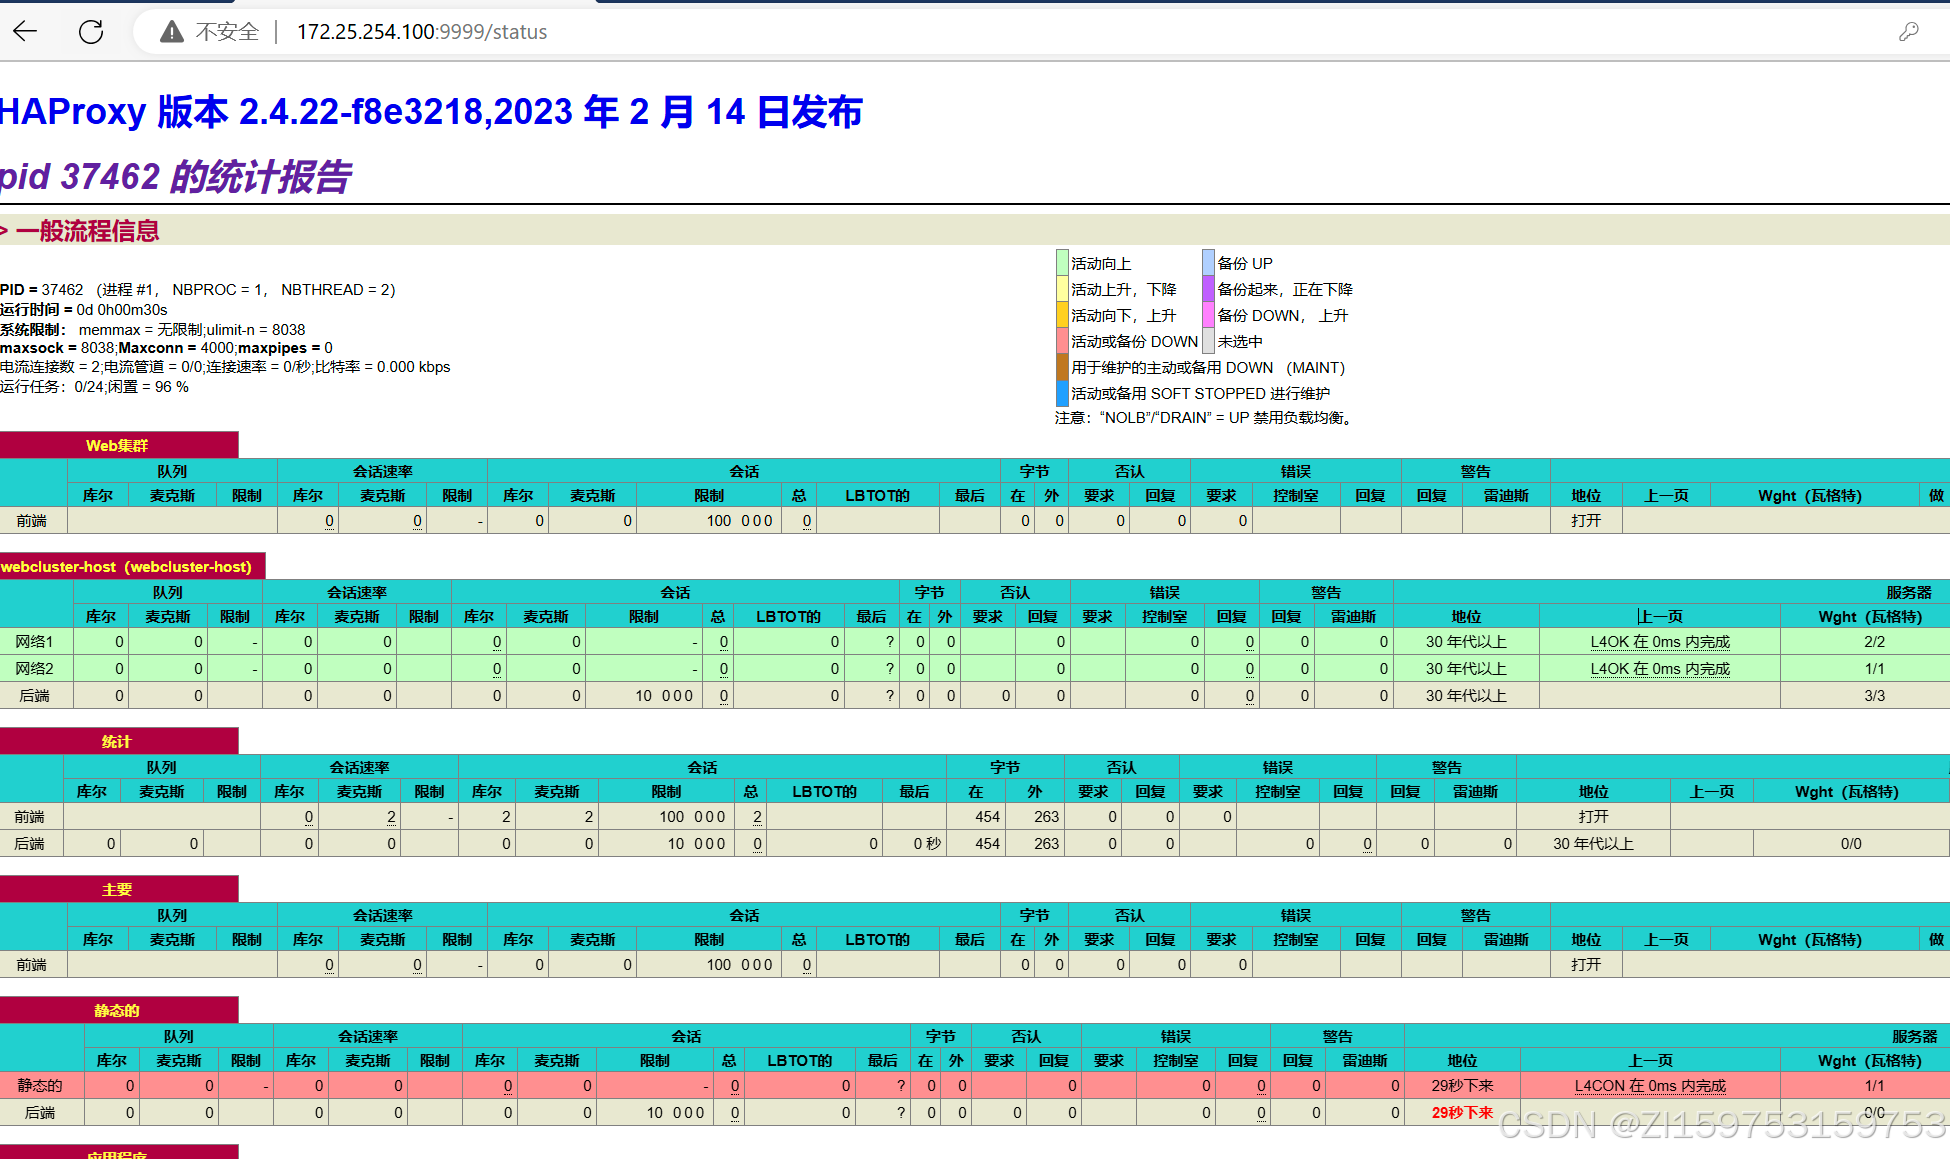Click the 备份 UP blue legend swatch
Viewport: 1950px width, 1159px height.
[1209, 263]
